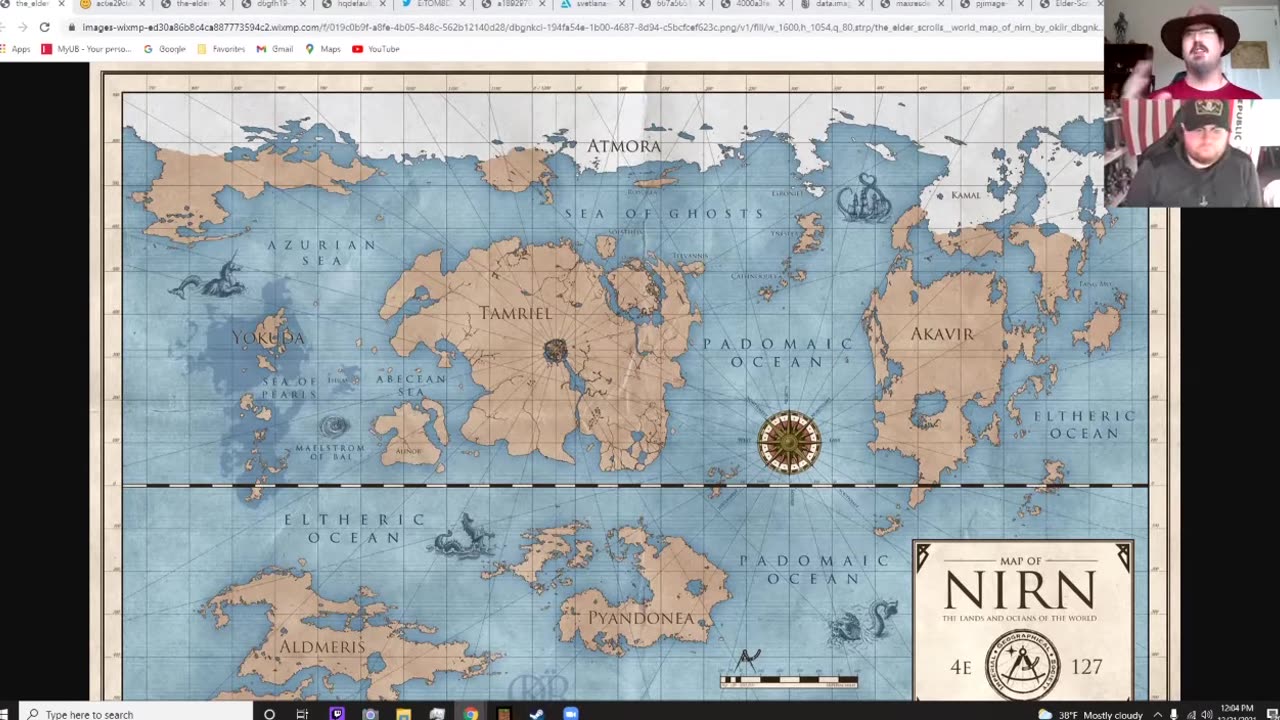Click the Aldmeris label on map
The height and width of the screenshot is (720, 1280).
(x=322, y=647)
